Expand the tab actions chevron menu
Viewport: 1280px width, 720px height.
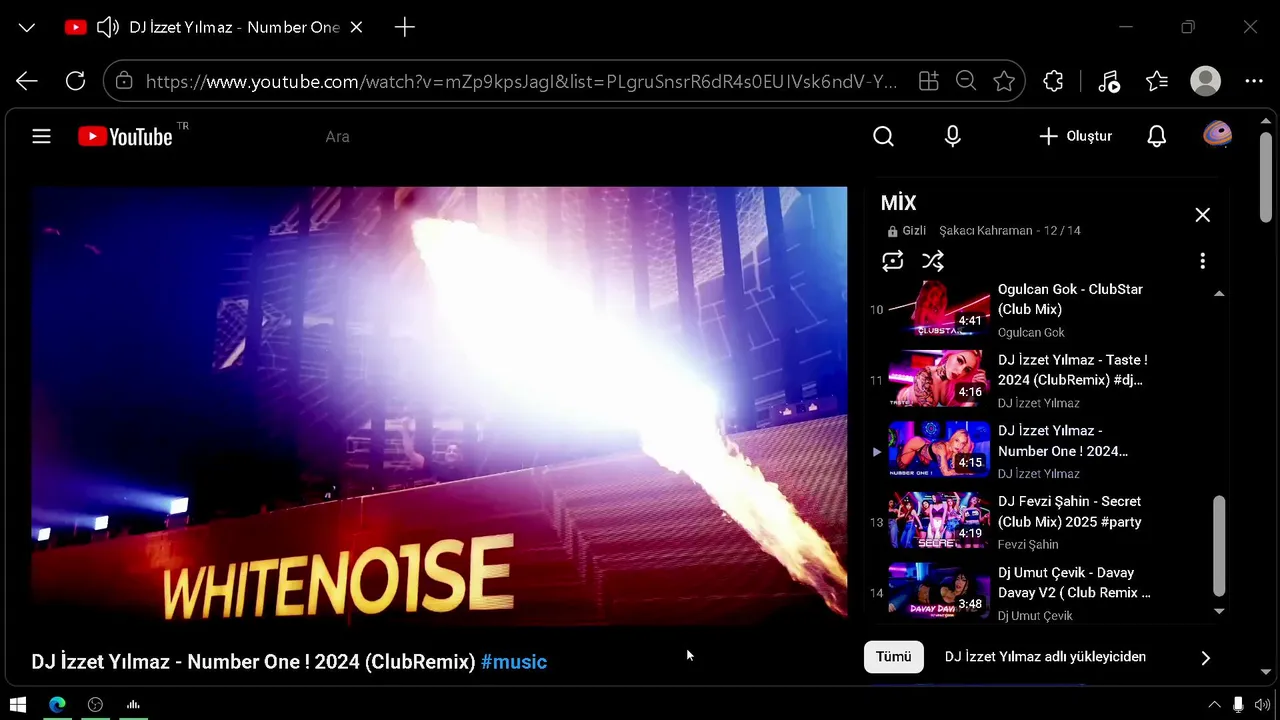[27, 28]
